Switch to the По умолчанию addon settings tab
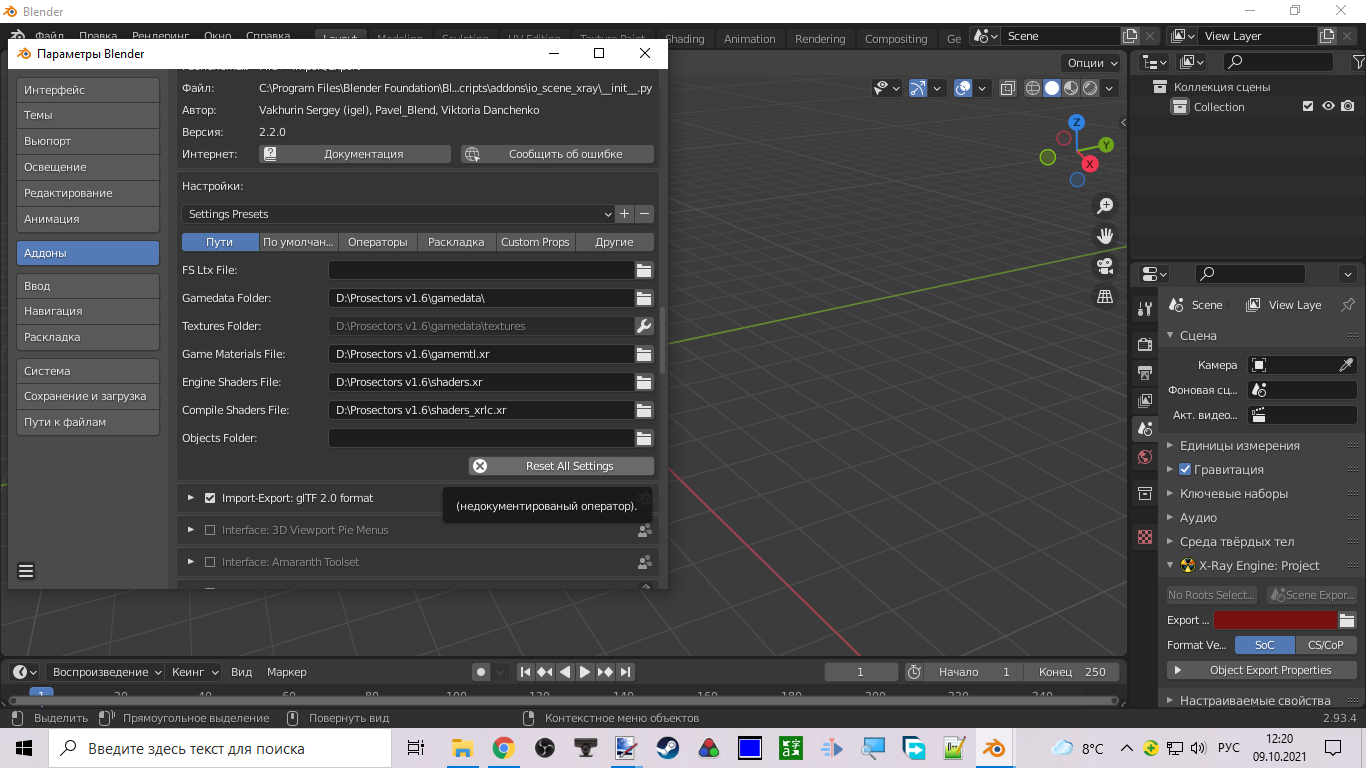Image resolution: width=1366 pixels, height=768 pixels. pos(297,242)
